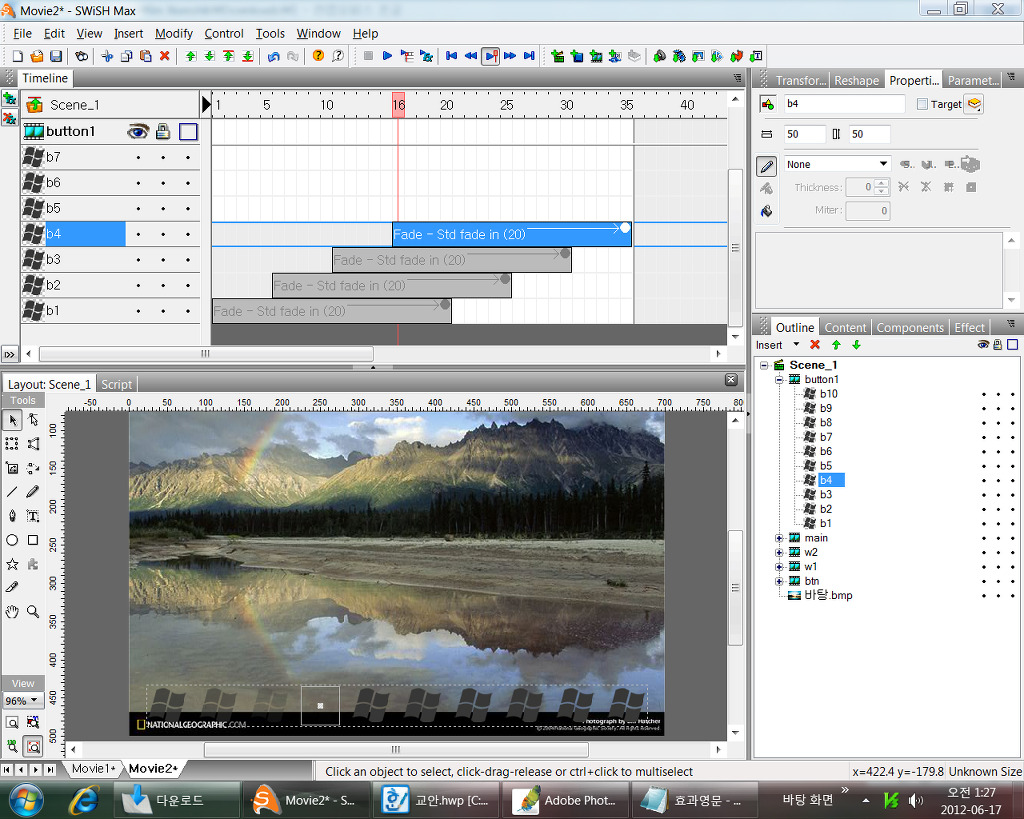
Task: Click the red X delete icon in Outline
Action: click(x=815, y=345)
